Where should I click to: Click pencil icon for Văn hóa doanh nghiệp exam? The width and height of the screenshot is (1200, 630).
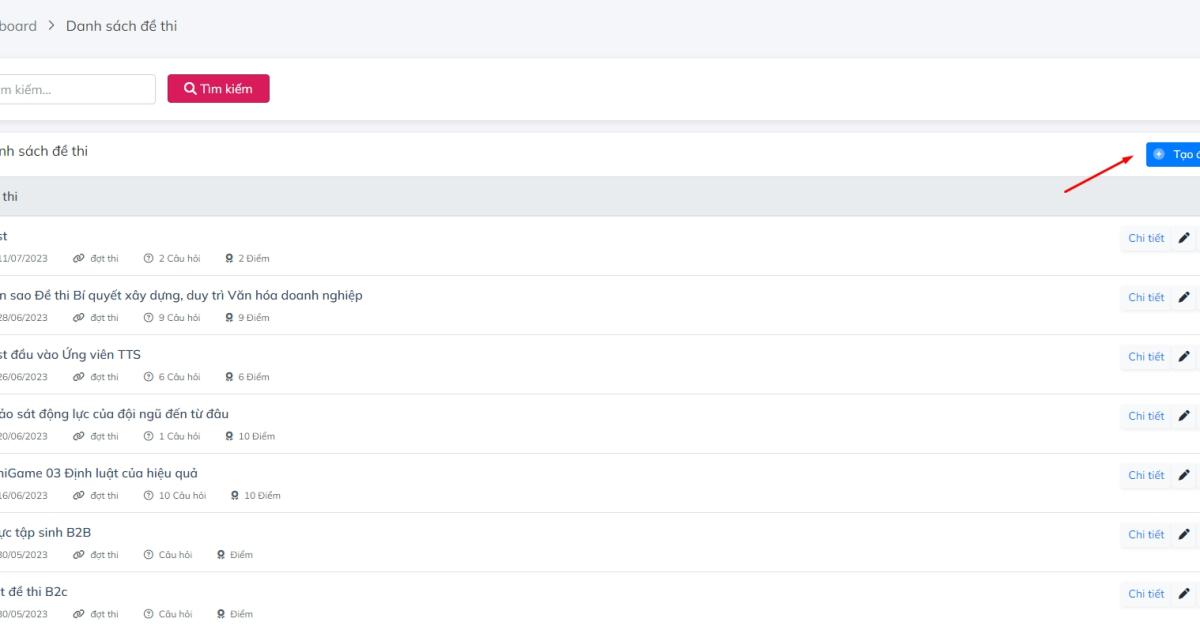pos(1185,297)
